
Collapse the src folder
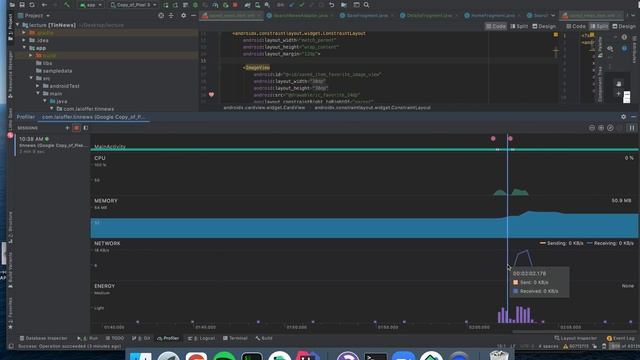31,78
